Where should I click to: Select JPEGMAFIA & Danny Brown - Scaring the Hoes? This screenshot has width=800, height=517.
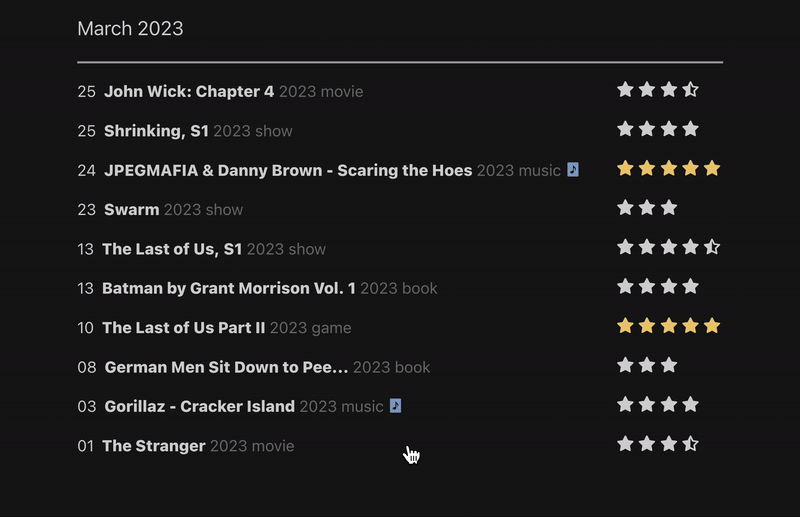(x=288, y=170)
